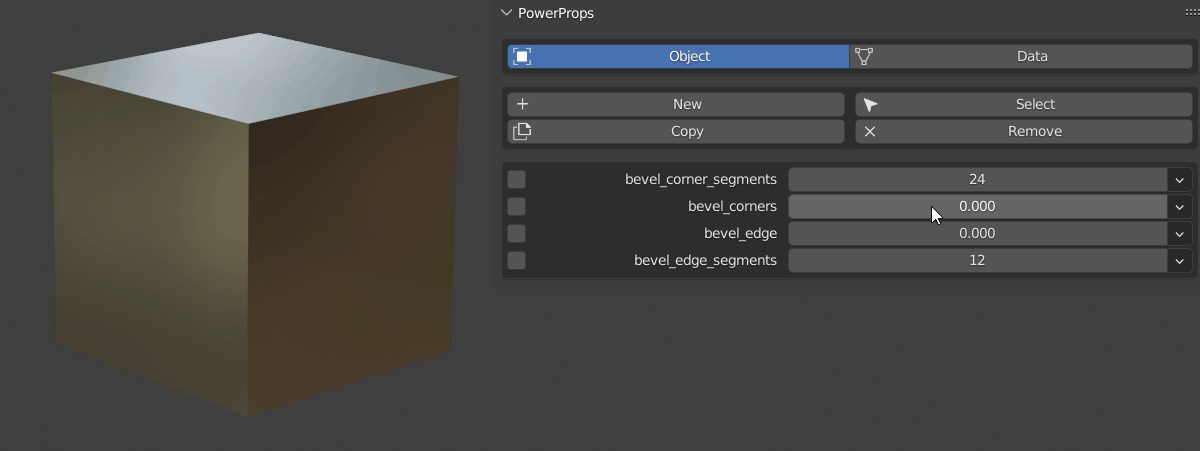1200x451 pixels.
Task: Click the bevel_corners label
Action: tap(732, 206)
